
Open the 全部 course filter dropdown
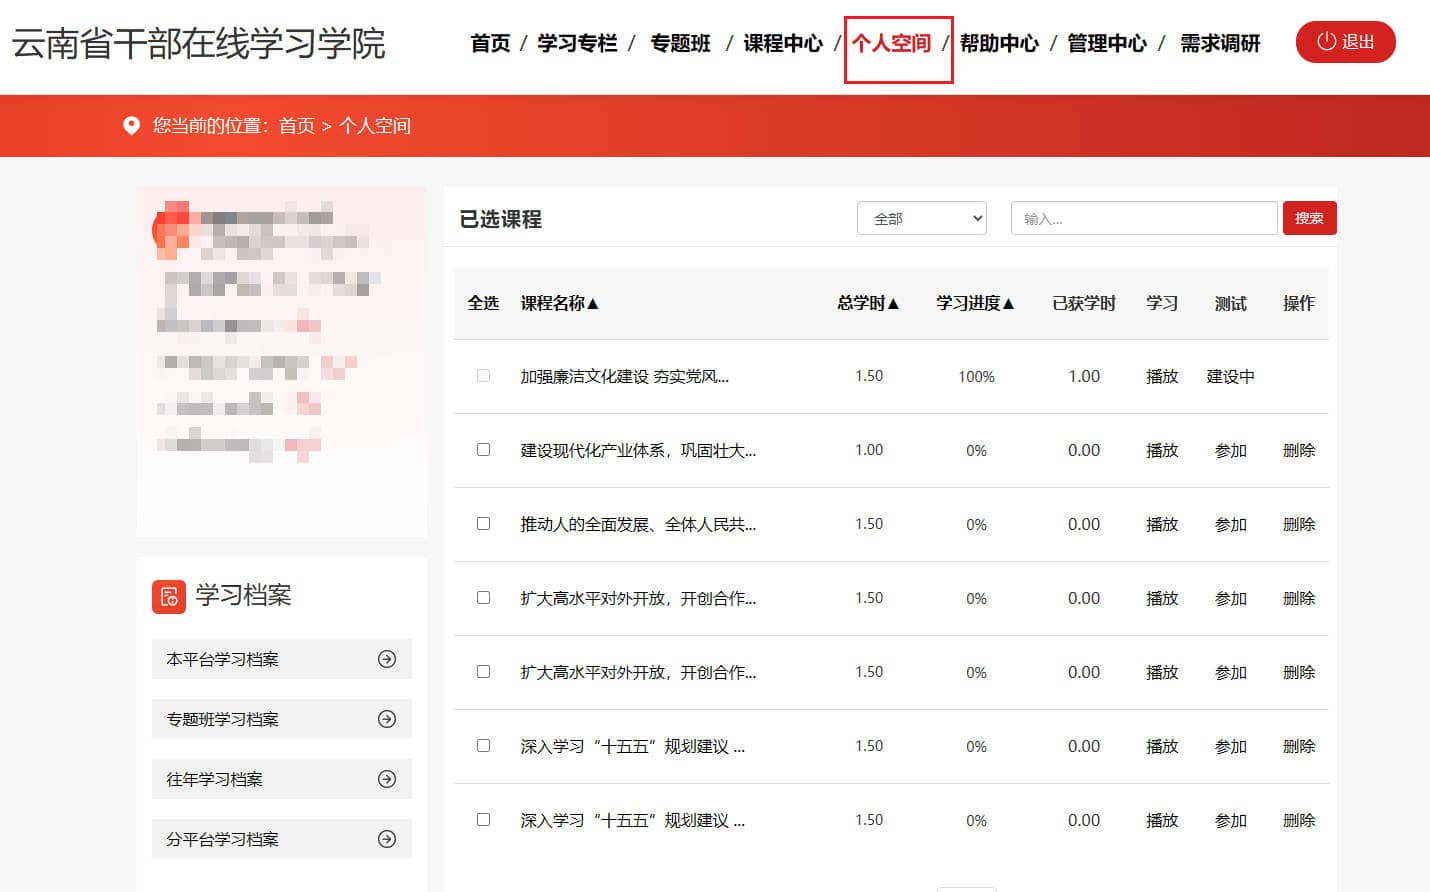921,218
